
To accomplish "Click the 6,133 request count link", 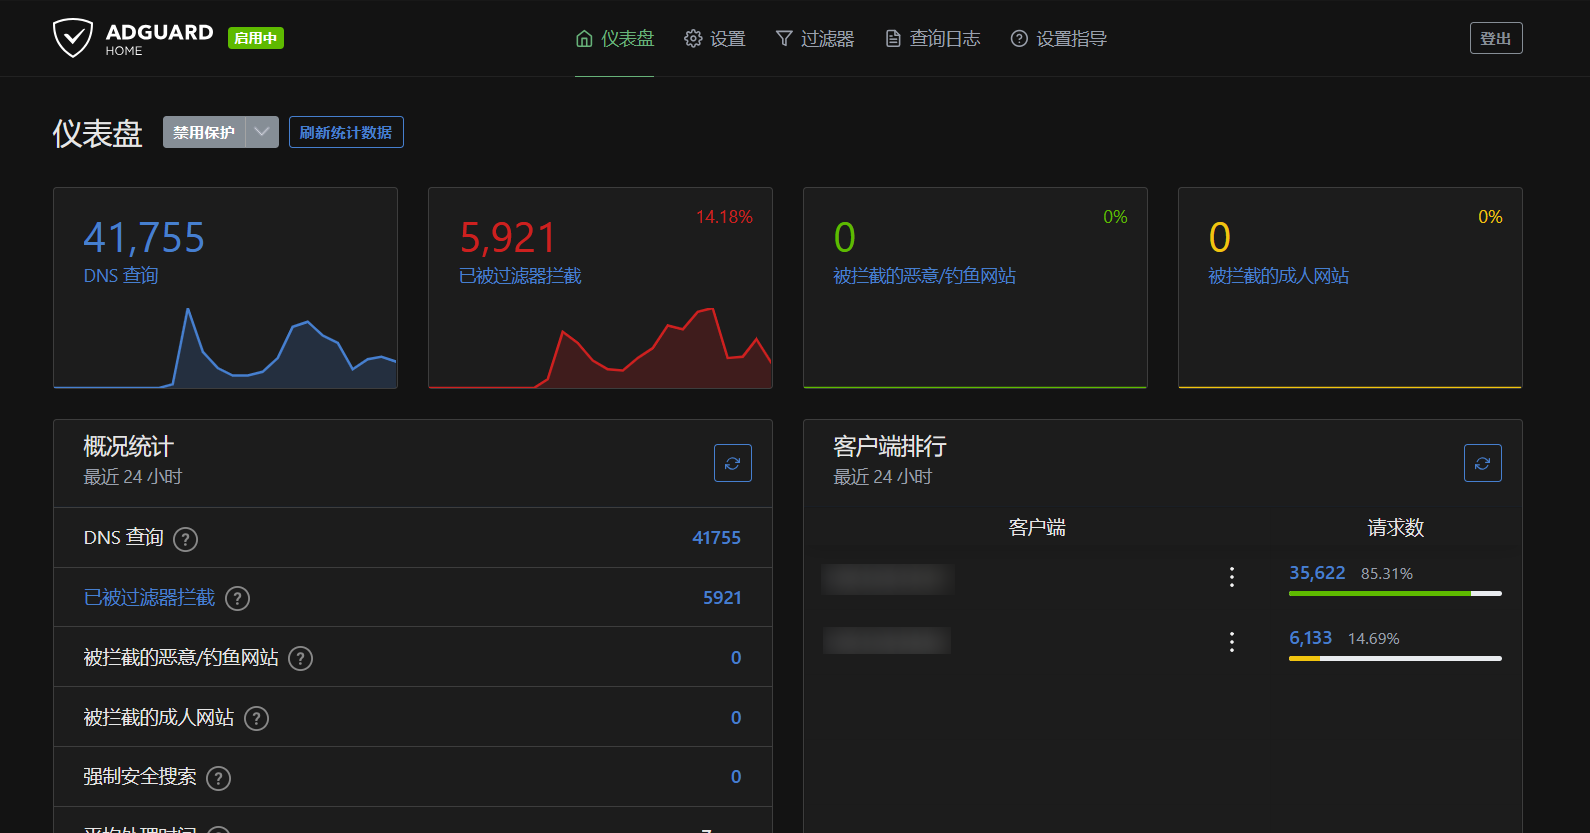I will pyautogui.click(x=1310, y=638).
